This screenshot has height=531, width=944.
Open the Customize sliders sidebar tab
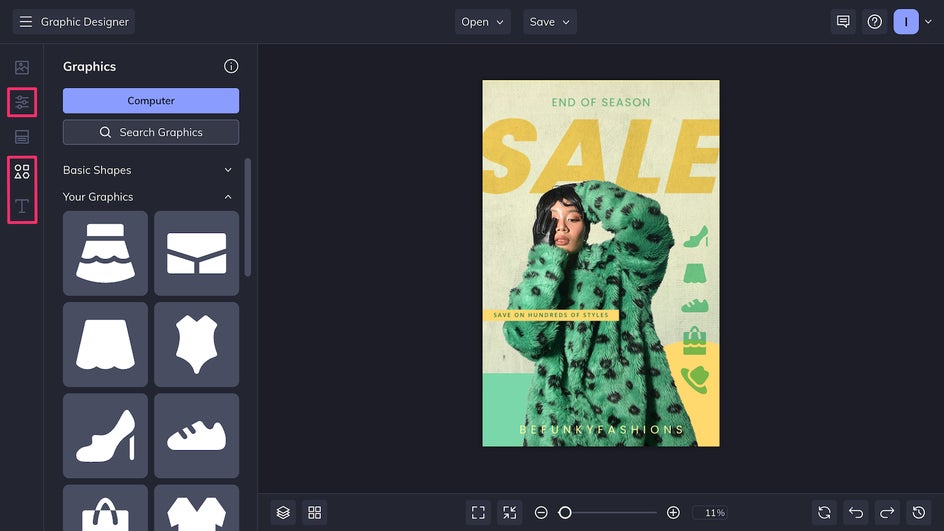coord(22,102)
